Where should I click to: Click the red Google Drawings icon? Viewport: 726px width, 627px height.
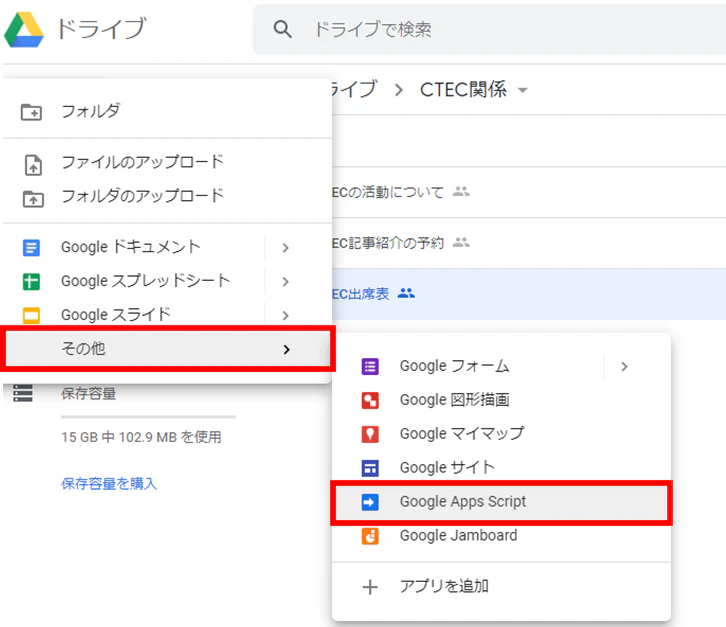(x=370, y=401)
